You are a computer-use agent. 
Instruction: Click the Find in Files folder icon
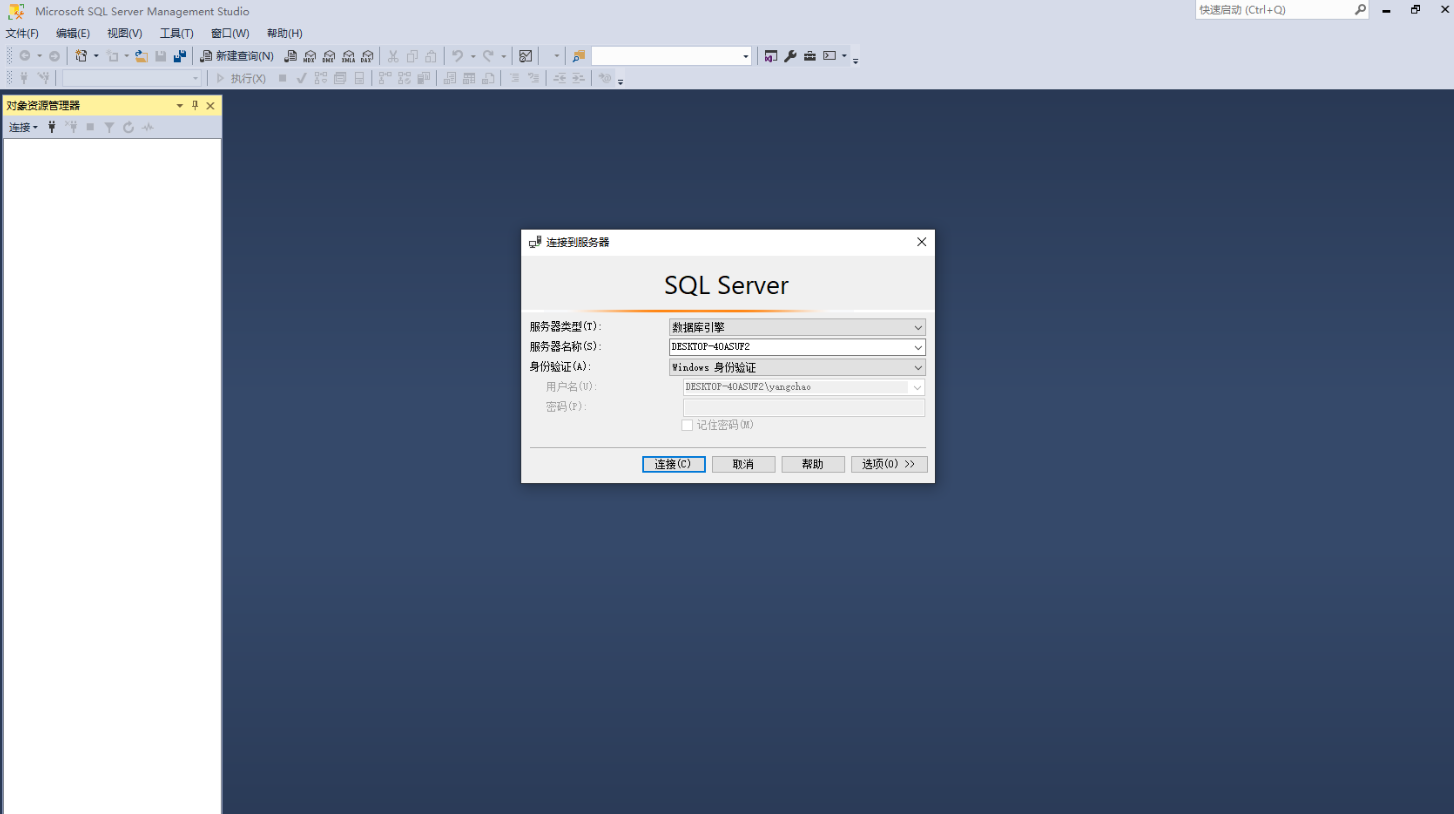point(578,56)
